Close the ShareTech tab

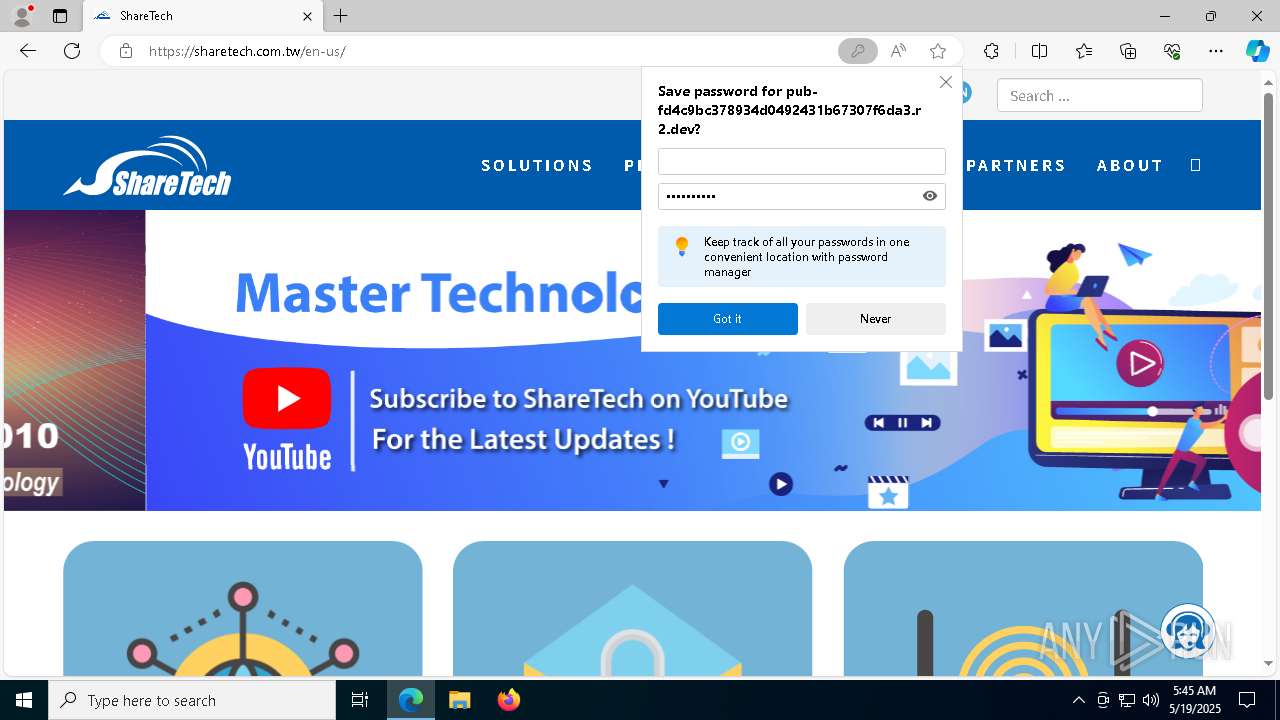click(x=307, y=16)
